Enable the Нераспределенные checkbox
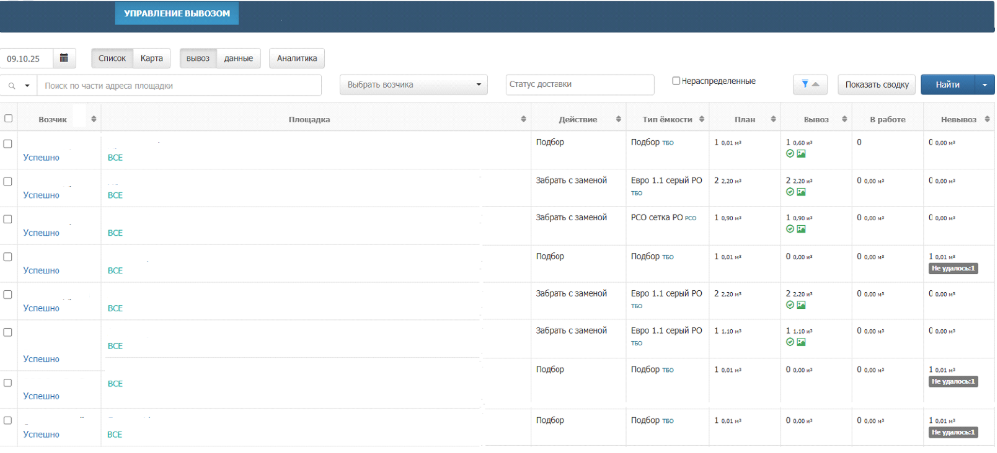This screenshot has width=997, height=453. coord(676,81)
